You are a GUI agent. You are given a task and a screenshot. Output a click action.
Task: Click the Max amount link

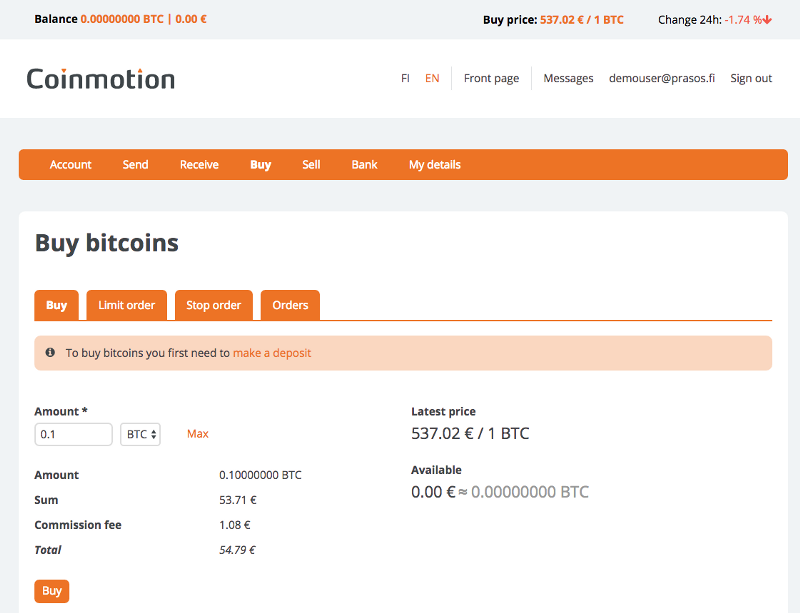[198, 434]
